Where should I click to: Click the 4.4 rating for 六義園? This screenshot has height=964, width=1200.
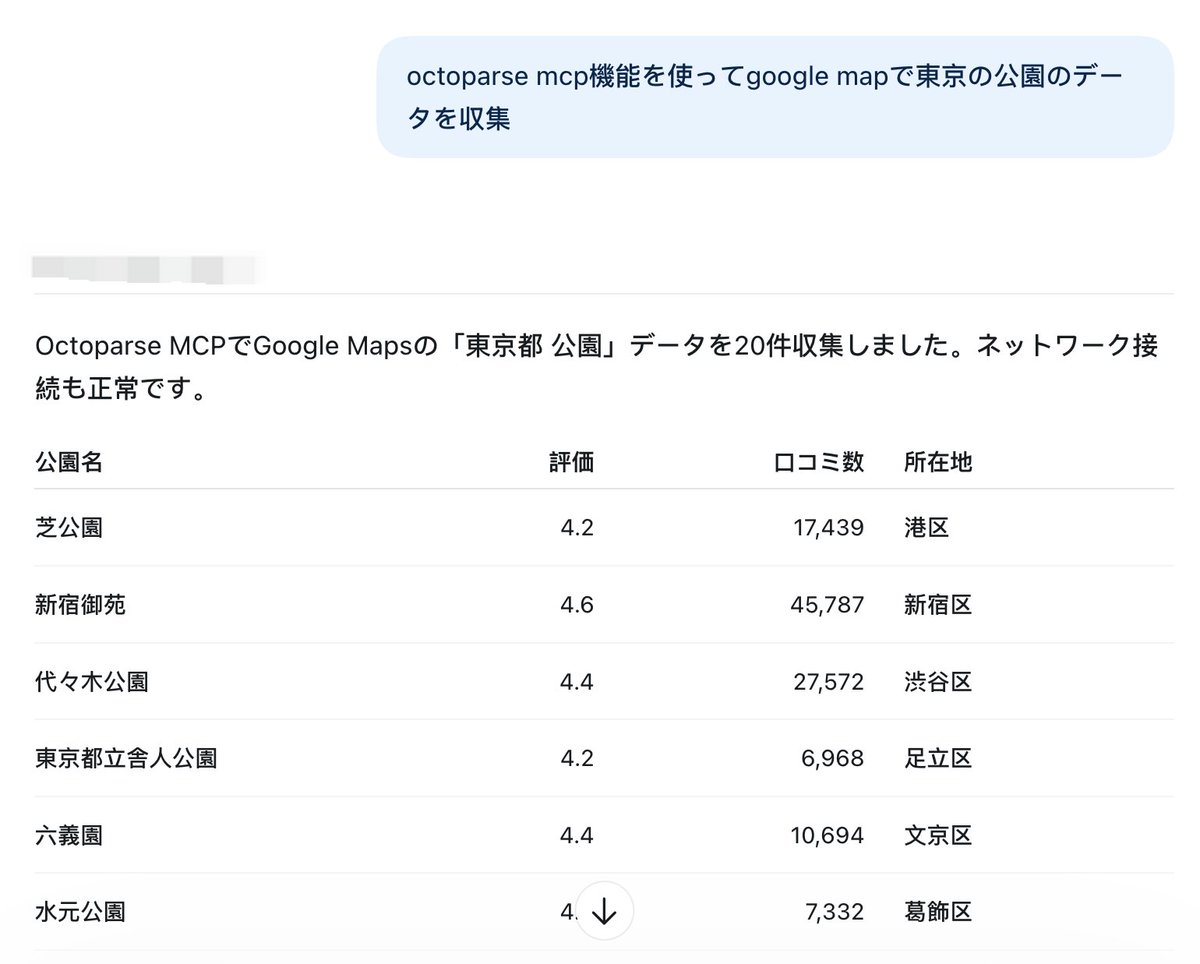(576, 835)
